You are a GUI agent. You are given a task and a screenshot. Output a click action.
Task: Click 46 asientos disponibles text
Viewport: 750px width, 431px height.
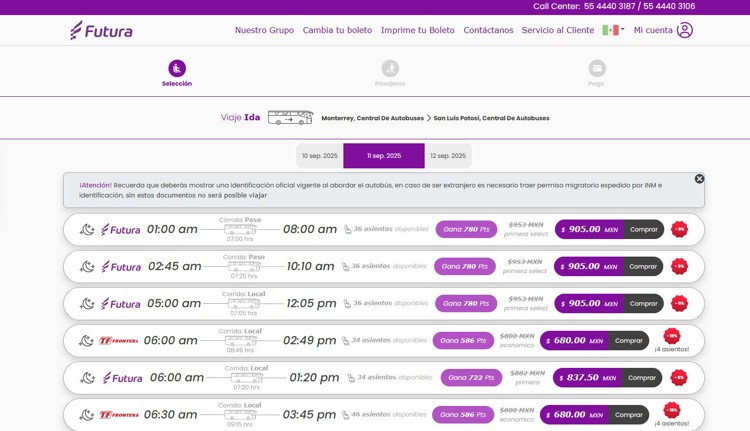tap(389, 414)
